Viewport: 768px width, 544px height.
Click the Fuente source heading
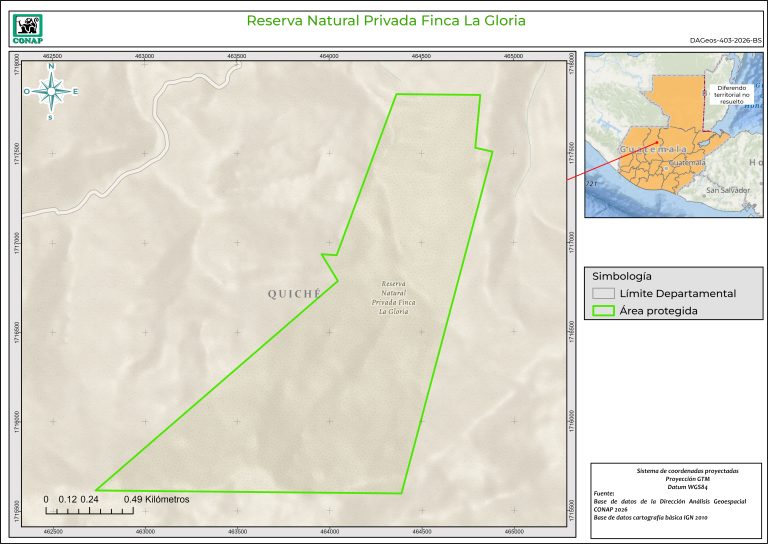pyautogui.click(x=604, y=494)
